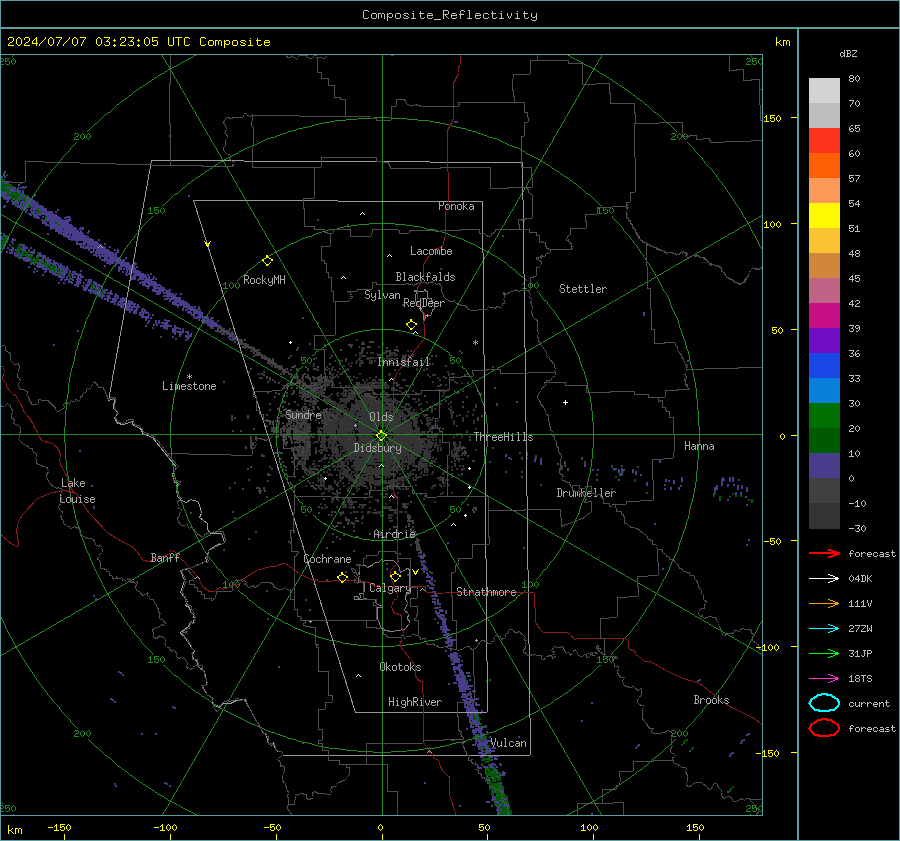Click the 18TS legend label
This screenshot has height=841, width=900.
860,679
